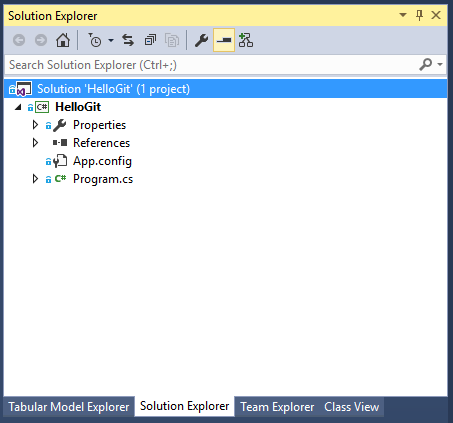Viewport: 453px width, 423px height.
Task: Select the HelloGit project
Action: (x=78, y=107)
